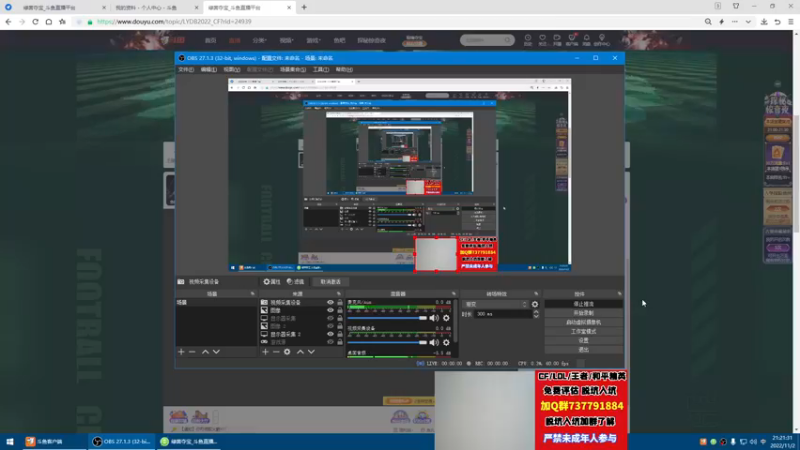This screenshot has height=450, width=800.
Task: Mute the first mixer channel speaker icon
Action: (434, 318)
